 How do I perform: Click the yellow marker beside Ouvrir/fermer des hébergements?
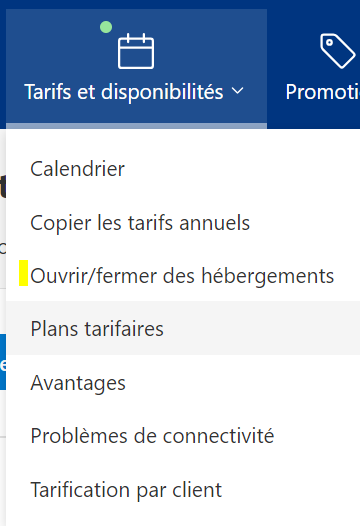click(x=23, y=273)
